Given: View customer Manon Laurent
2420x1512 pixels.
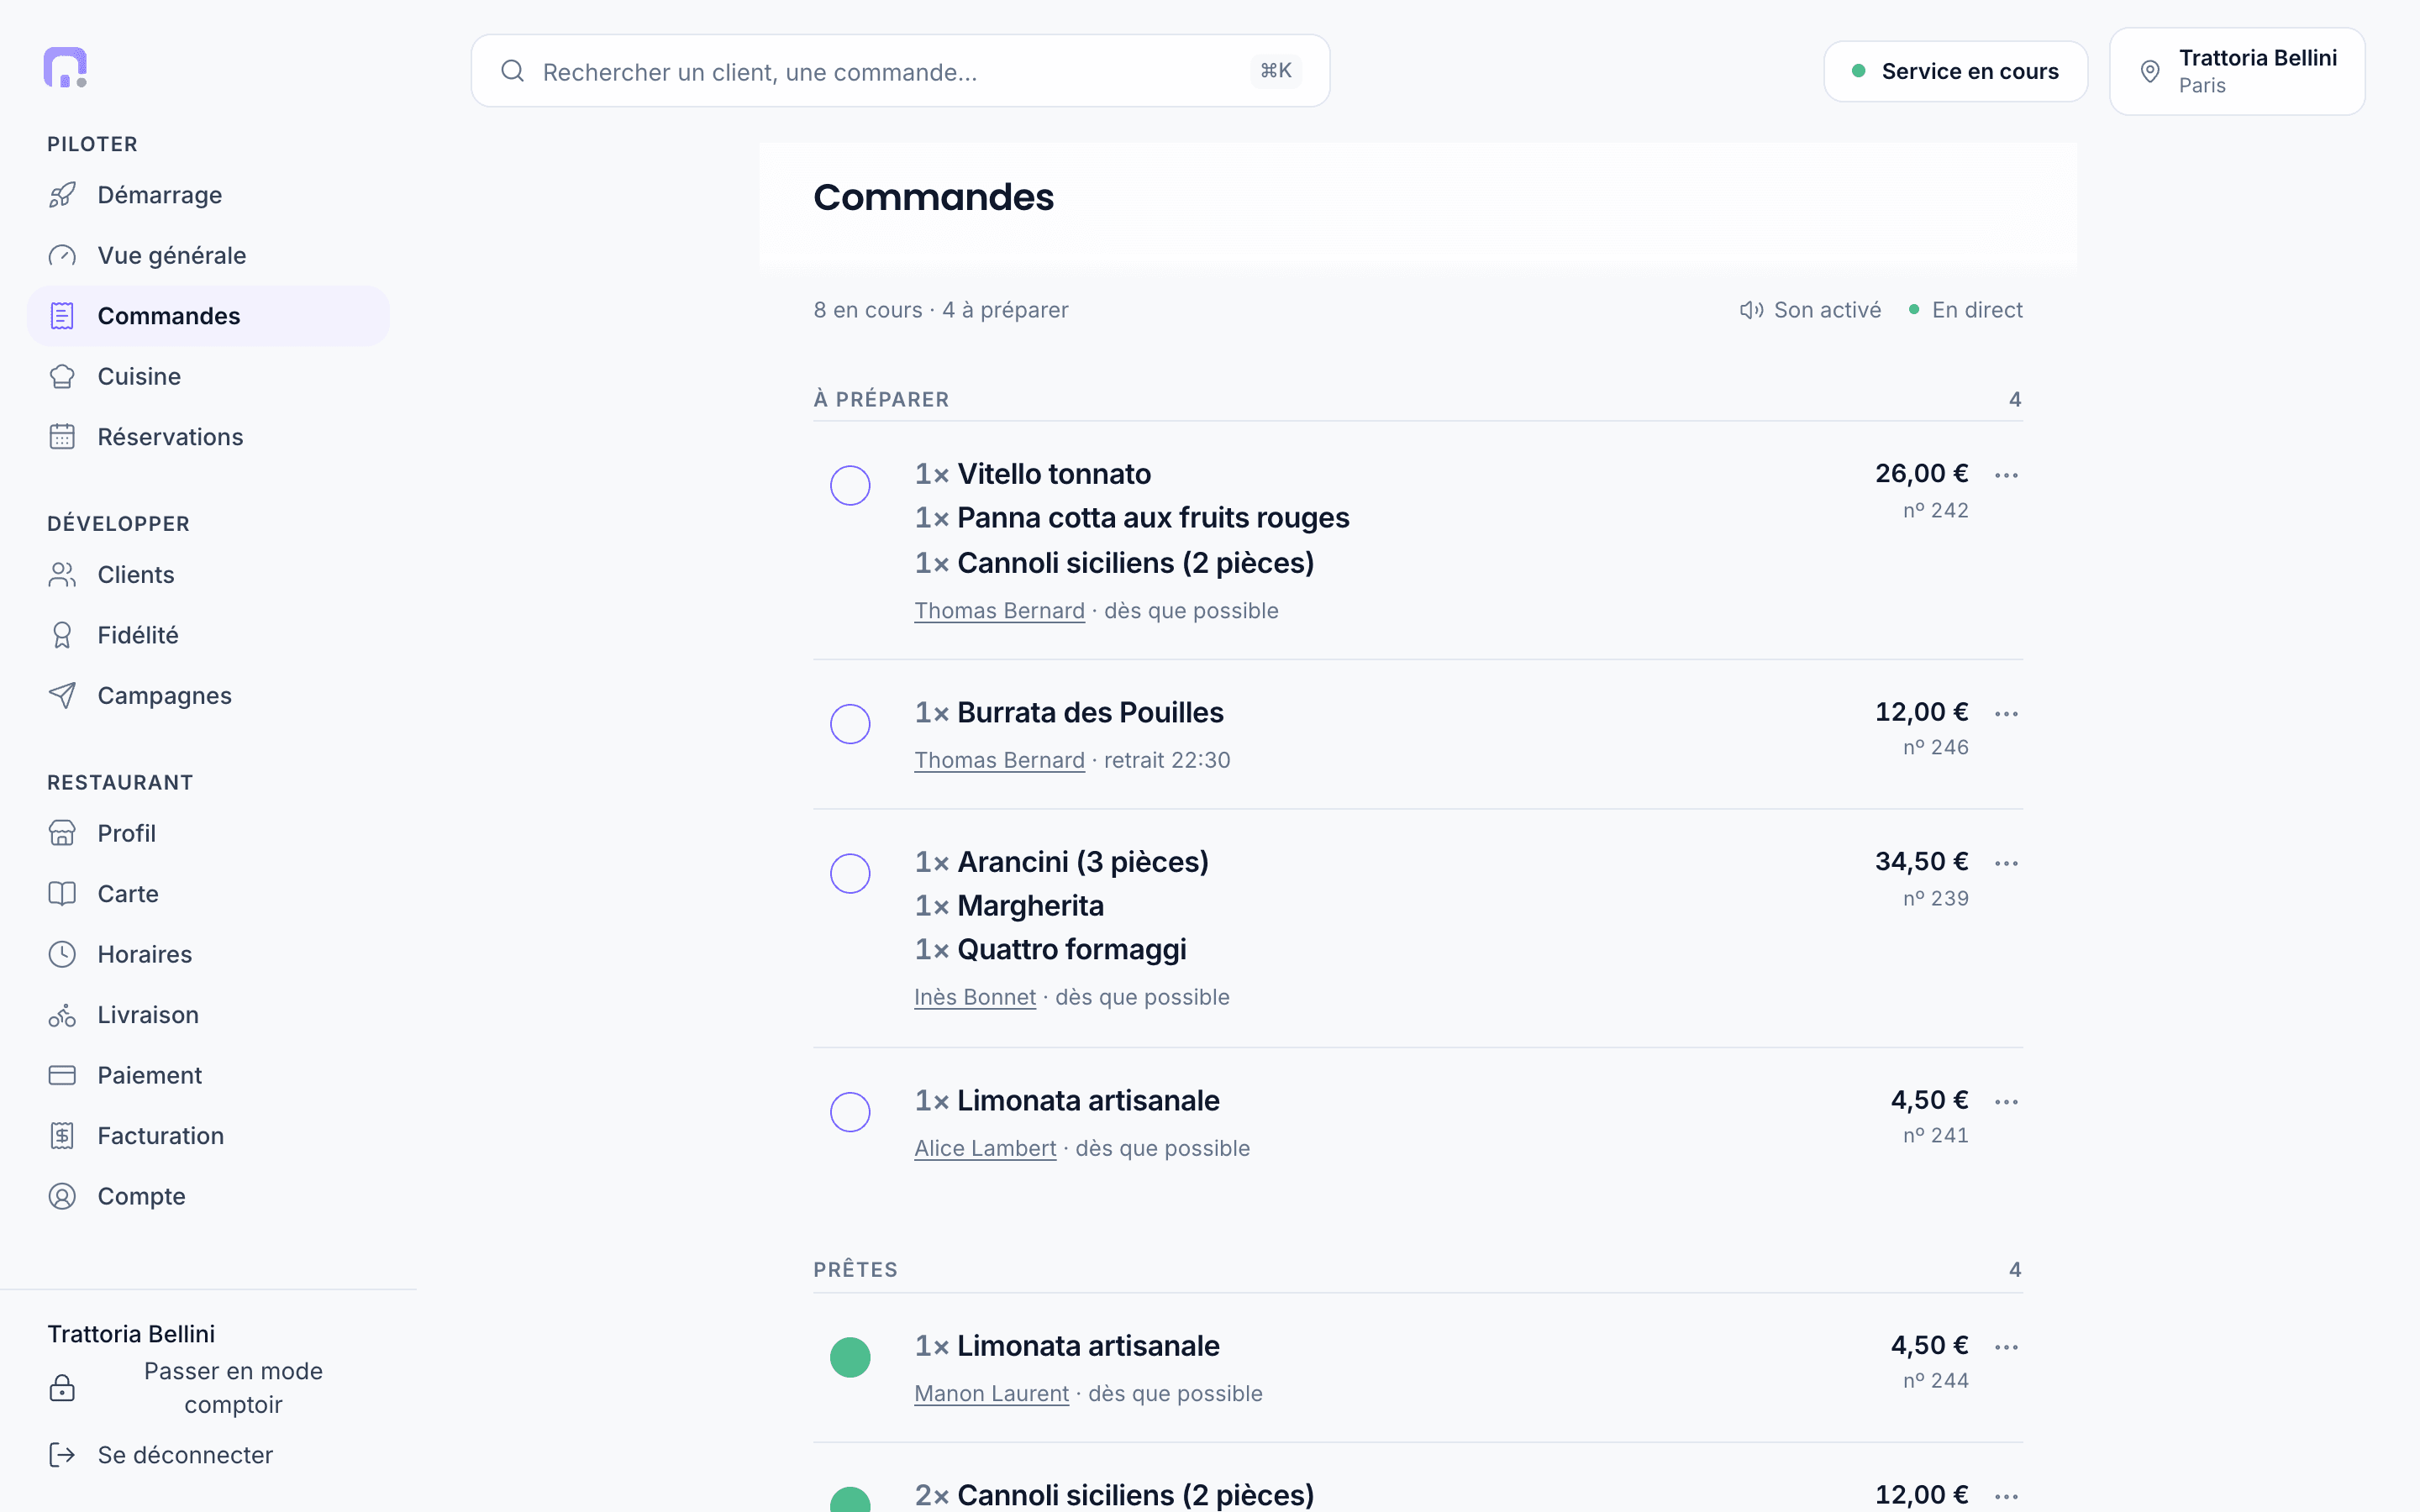Looking at the screenshot, I should [x=991, y=1394].
